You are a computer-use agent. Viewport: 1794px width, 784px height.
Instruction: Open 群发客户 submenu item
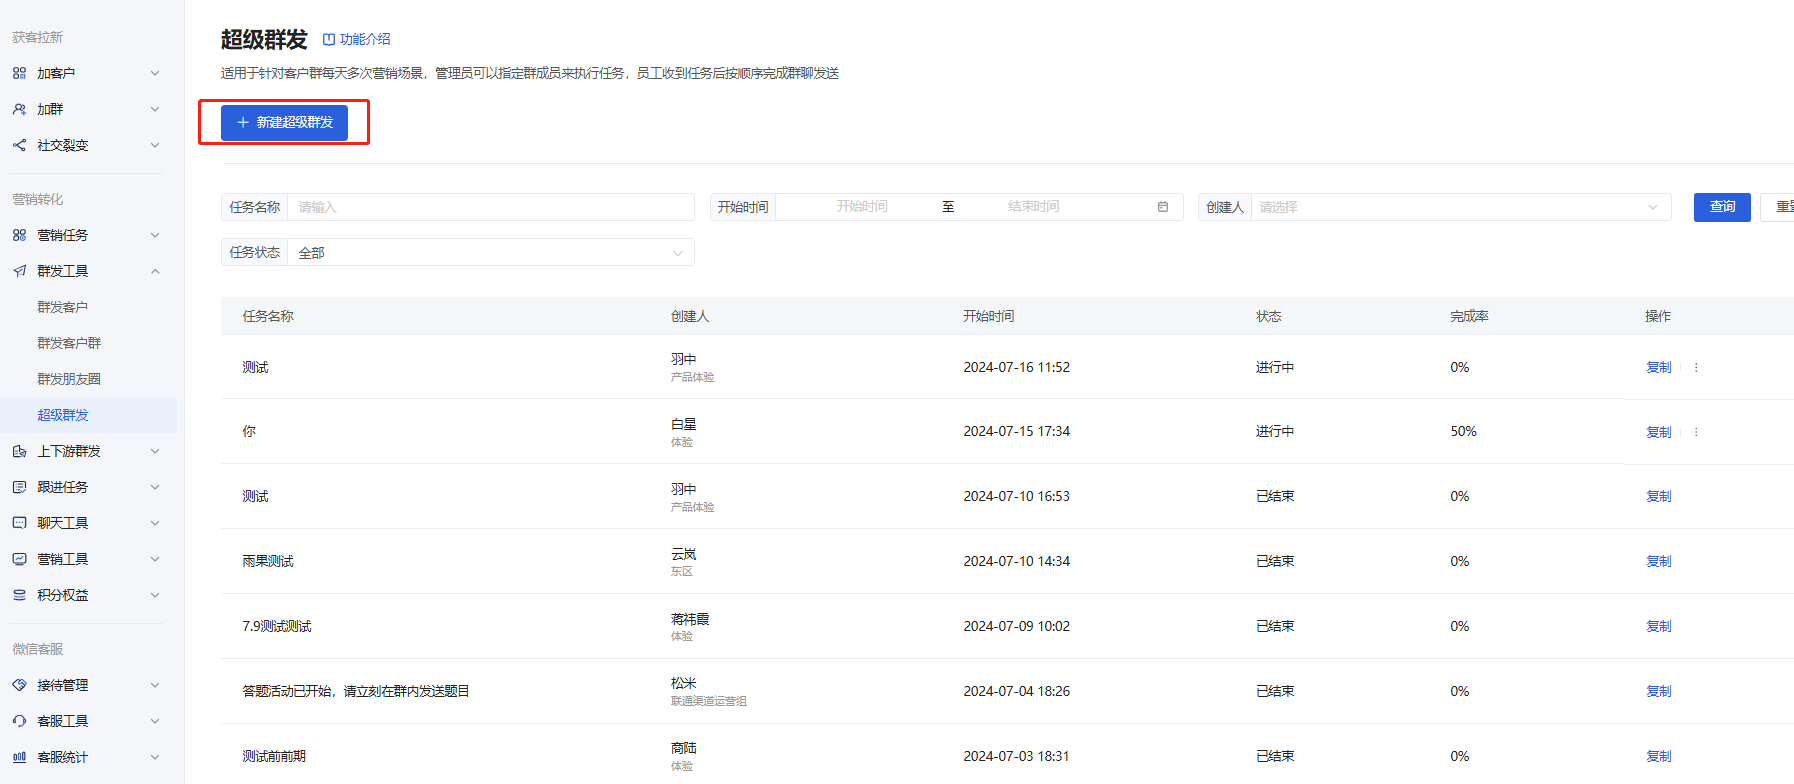click(x=63, y=307)
